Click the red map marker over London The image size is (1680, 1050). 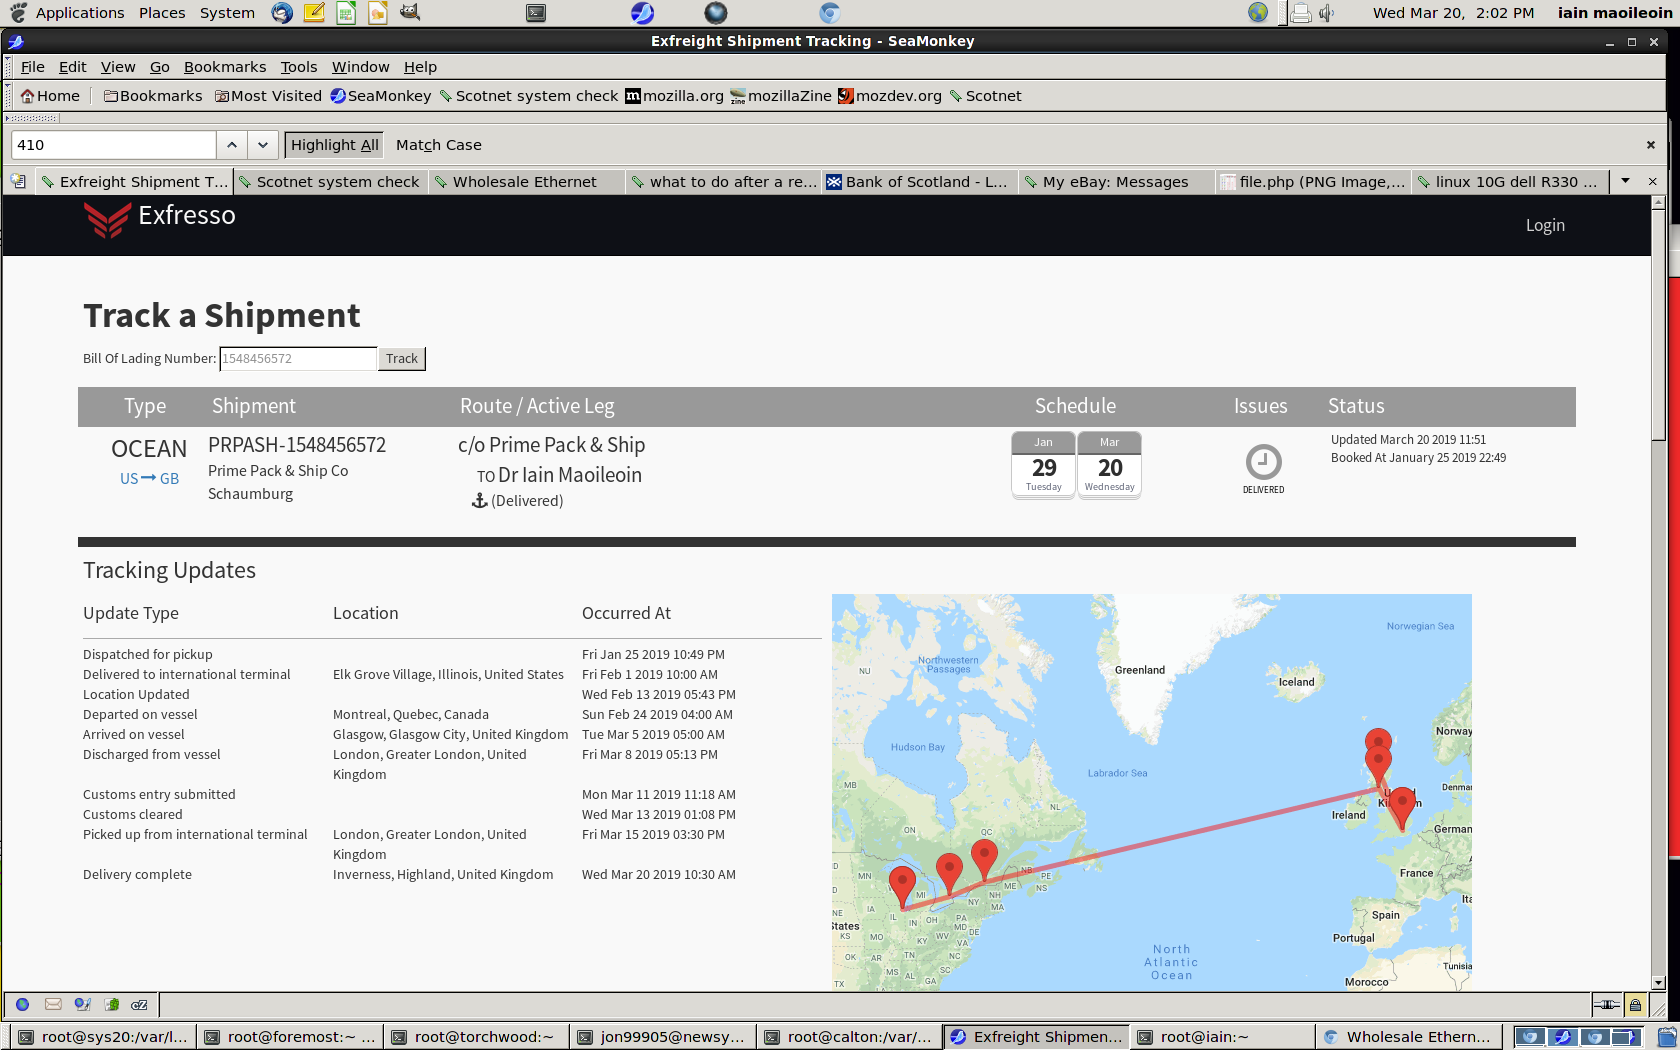pyautogui.click(x=1403, y=808)
